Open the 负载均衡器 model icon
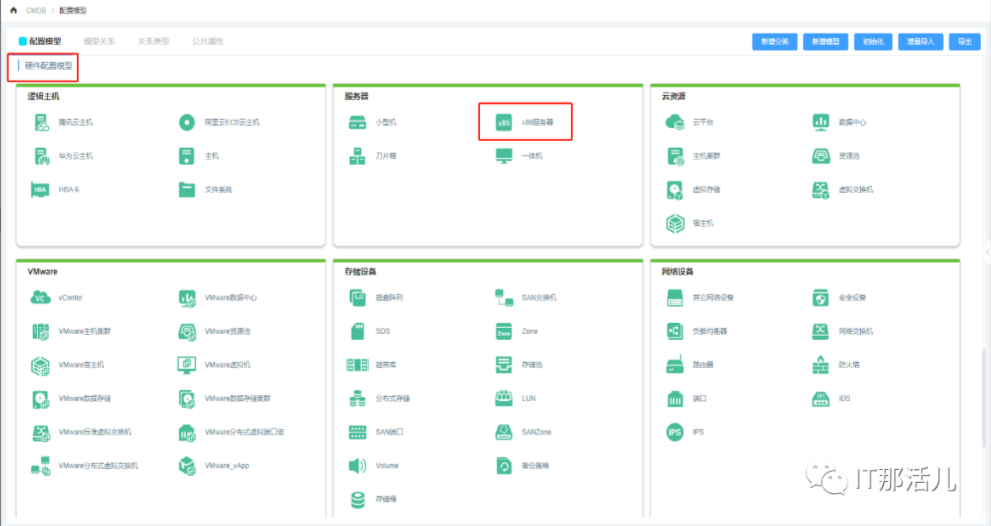 (x=675, y=331)
